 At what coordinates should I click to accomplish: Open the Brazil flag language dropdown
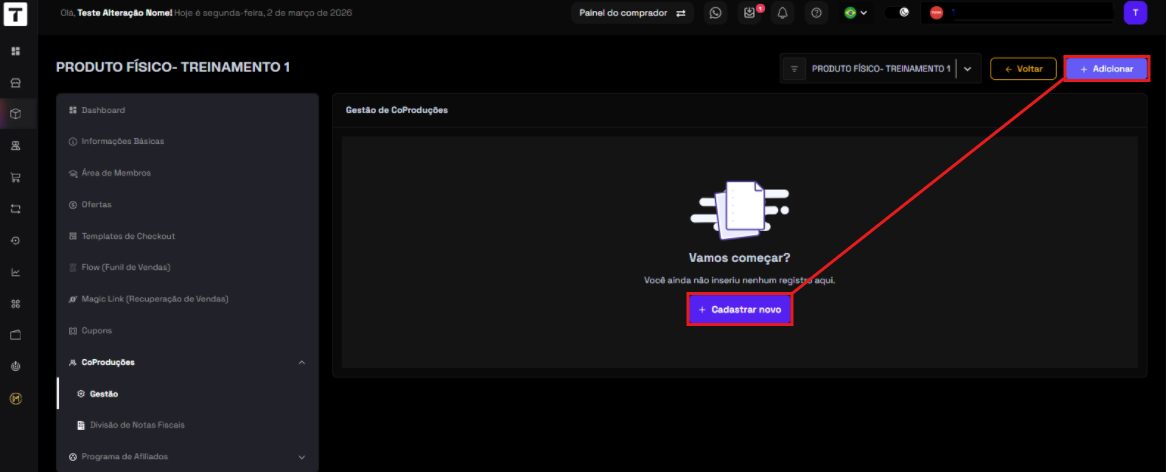pyautogui.click(x=855, y=13)
